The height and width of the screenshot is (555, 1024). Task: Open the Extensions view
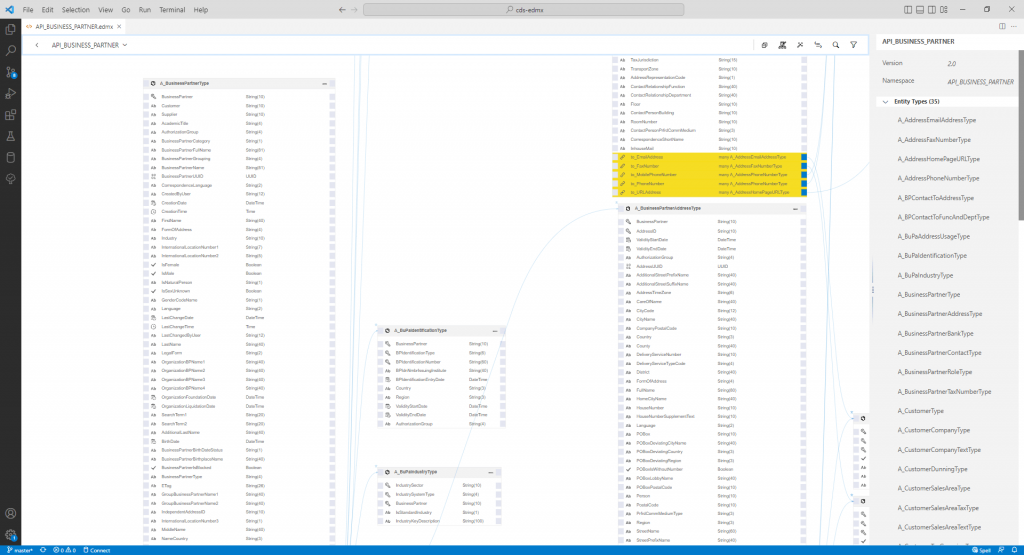pyautogui.click(x=10, y=115)
